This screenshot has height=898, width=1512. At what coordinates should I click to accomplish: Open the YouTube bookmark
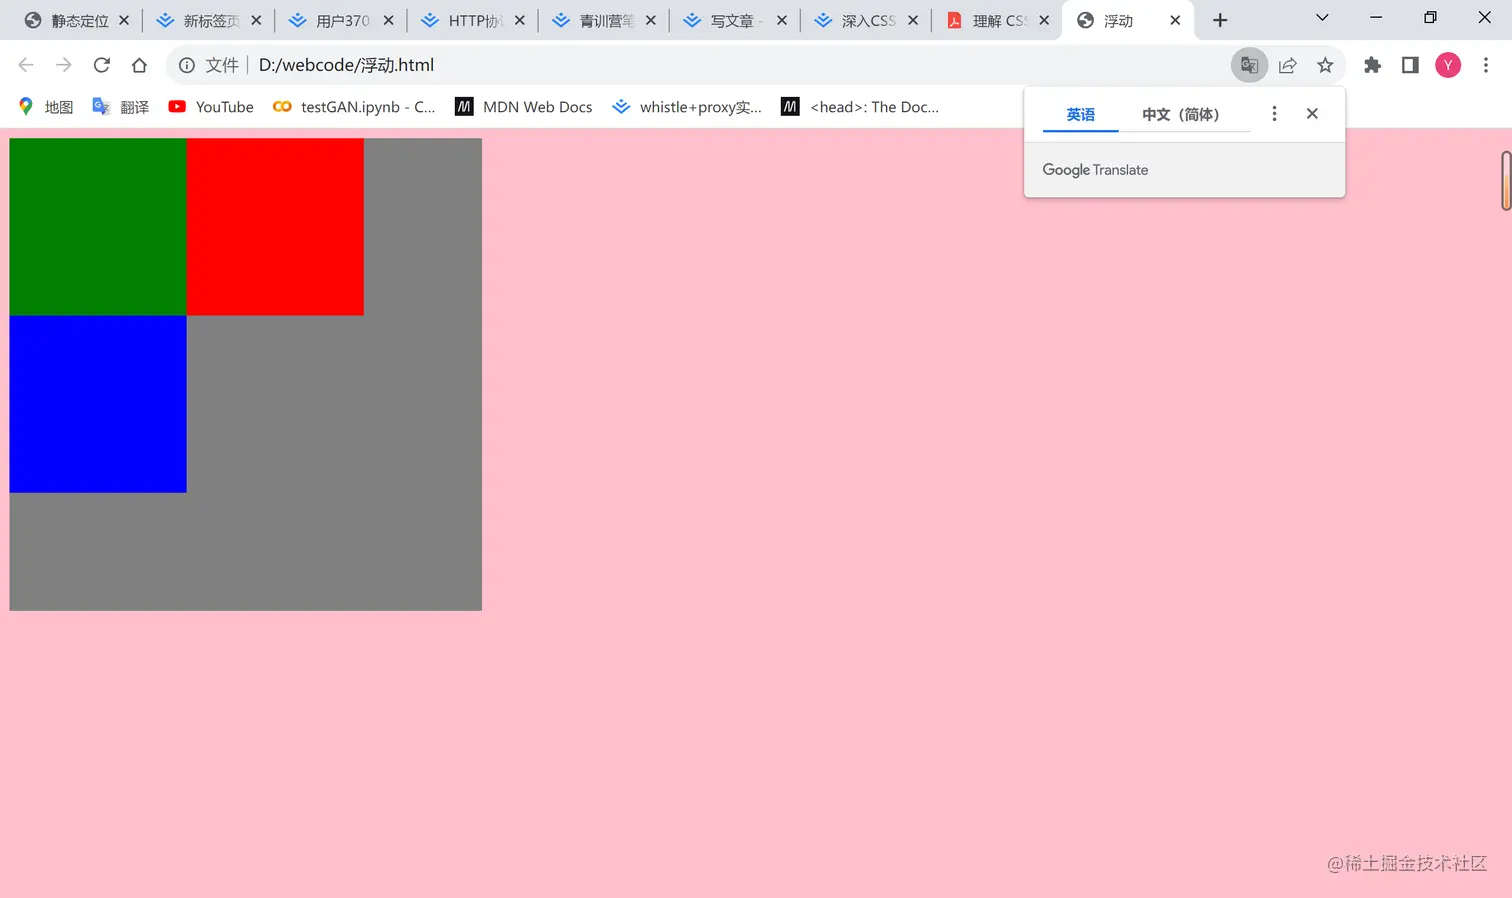[x=211, y=107]
